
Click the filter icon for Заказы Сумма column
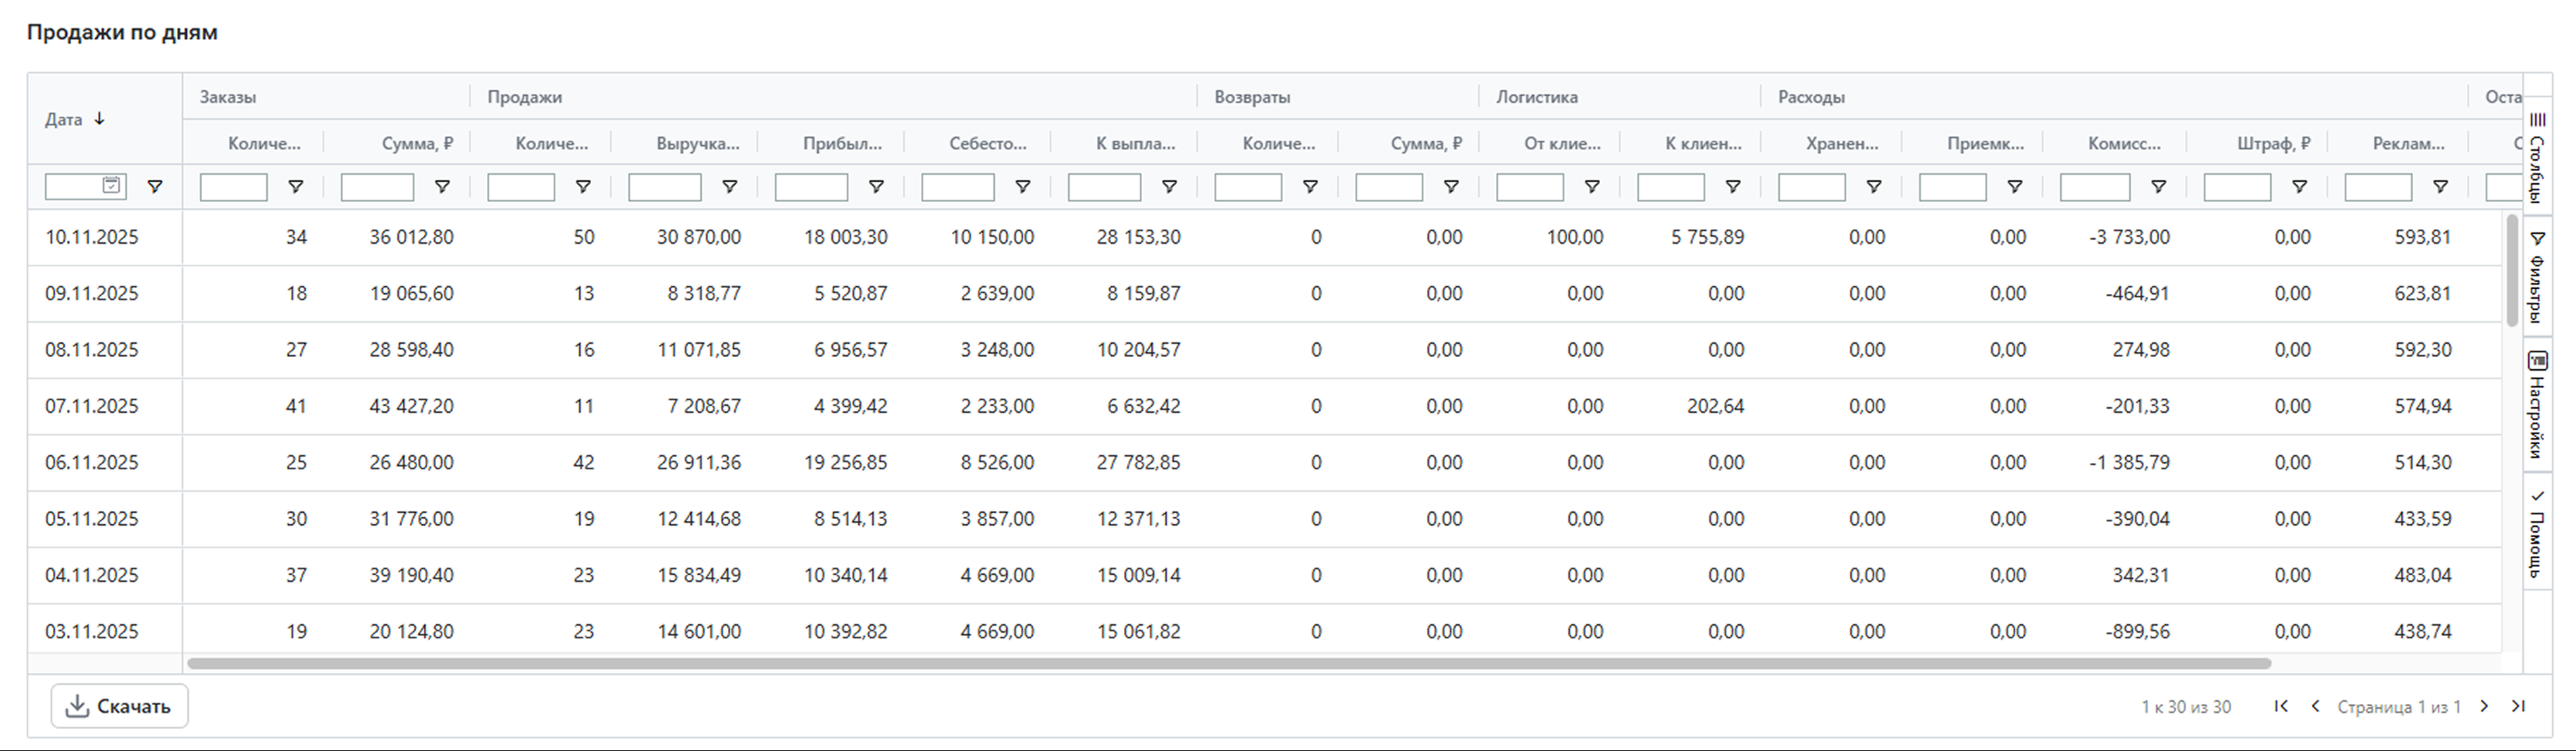[x=442, y=187]
